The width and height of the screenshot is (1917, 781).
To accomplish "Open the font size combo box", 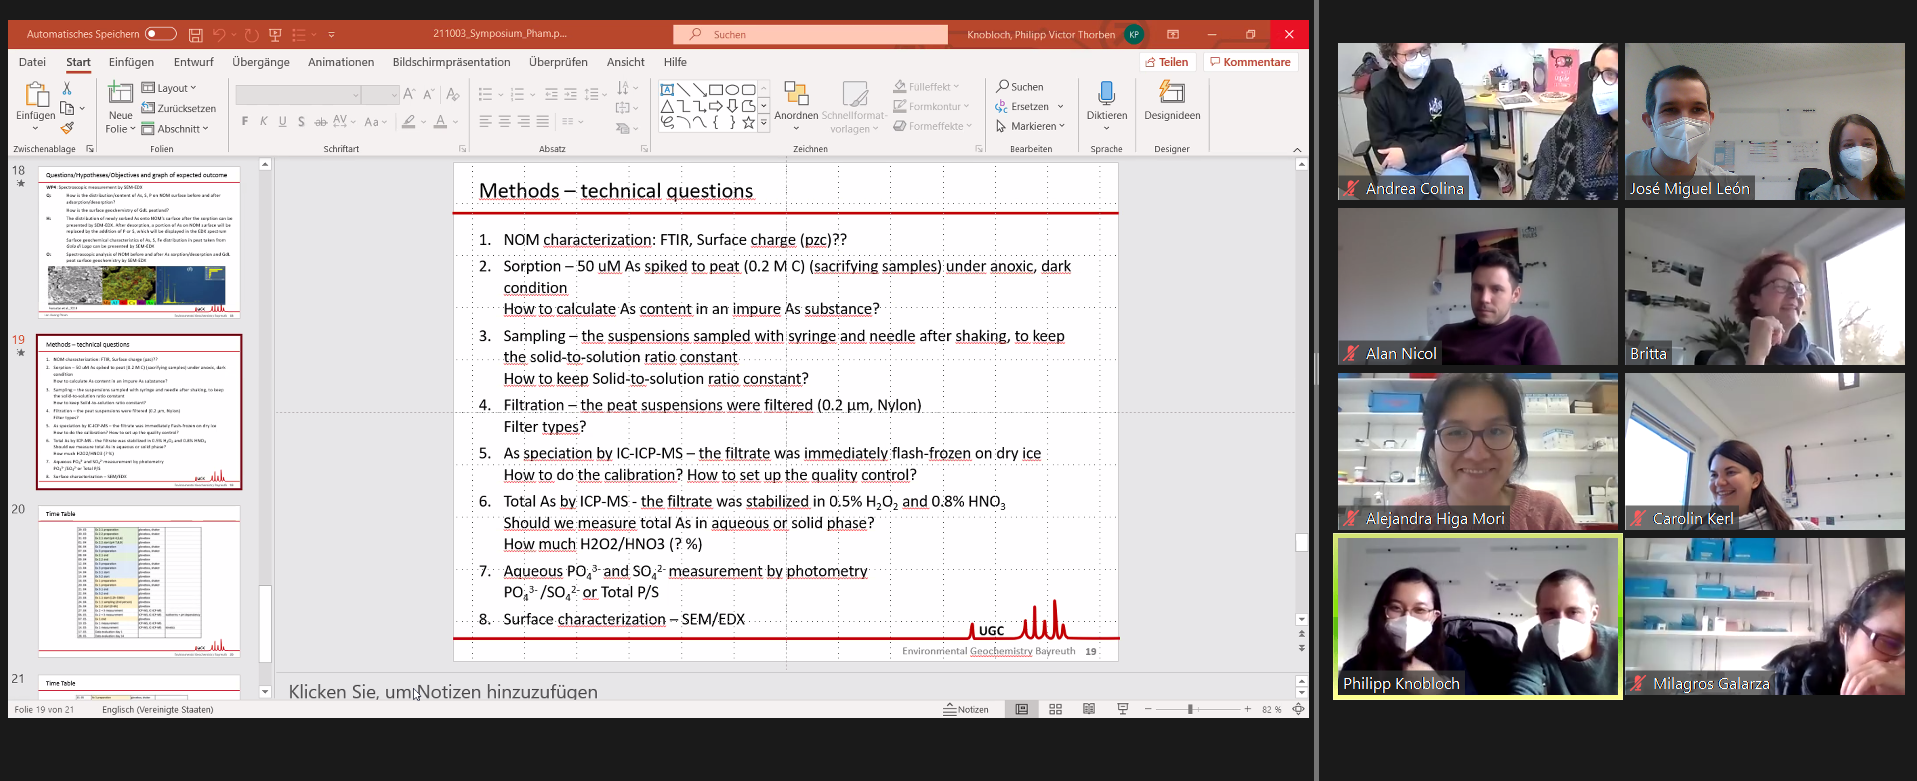I will click(380, 95).
